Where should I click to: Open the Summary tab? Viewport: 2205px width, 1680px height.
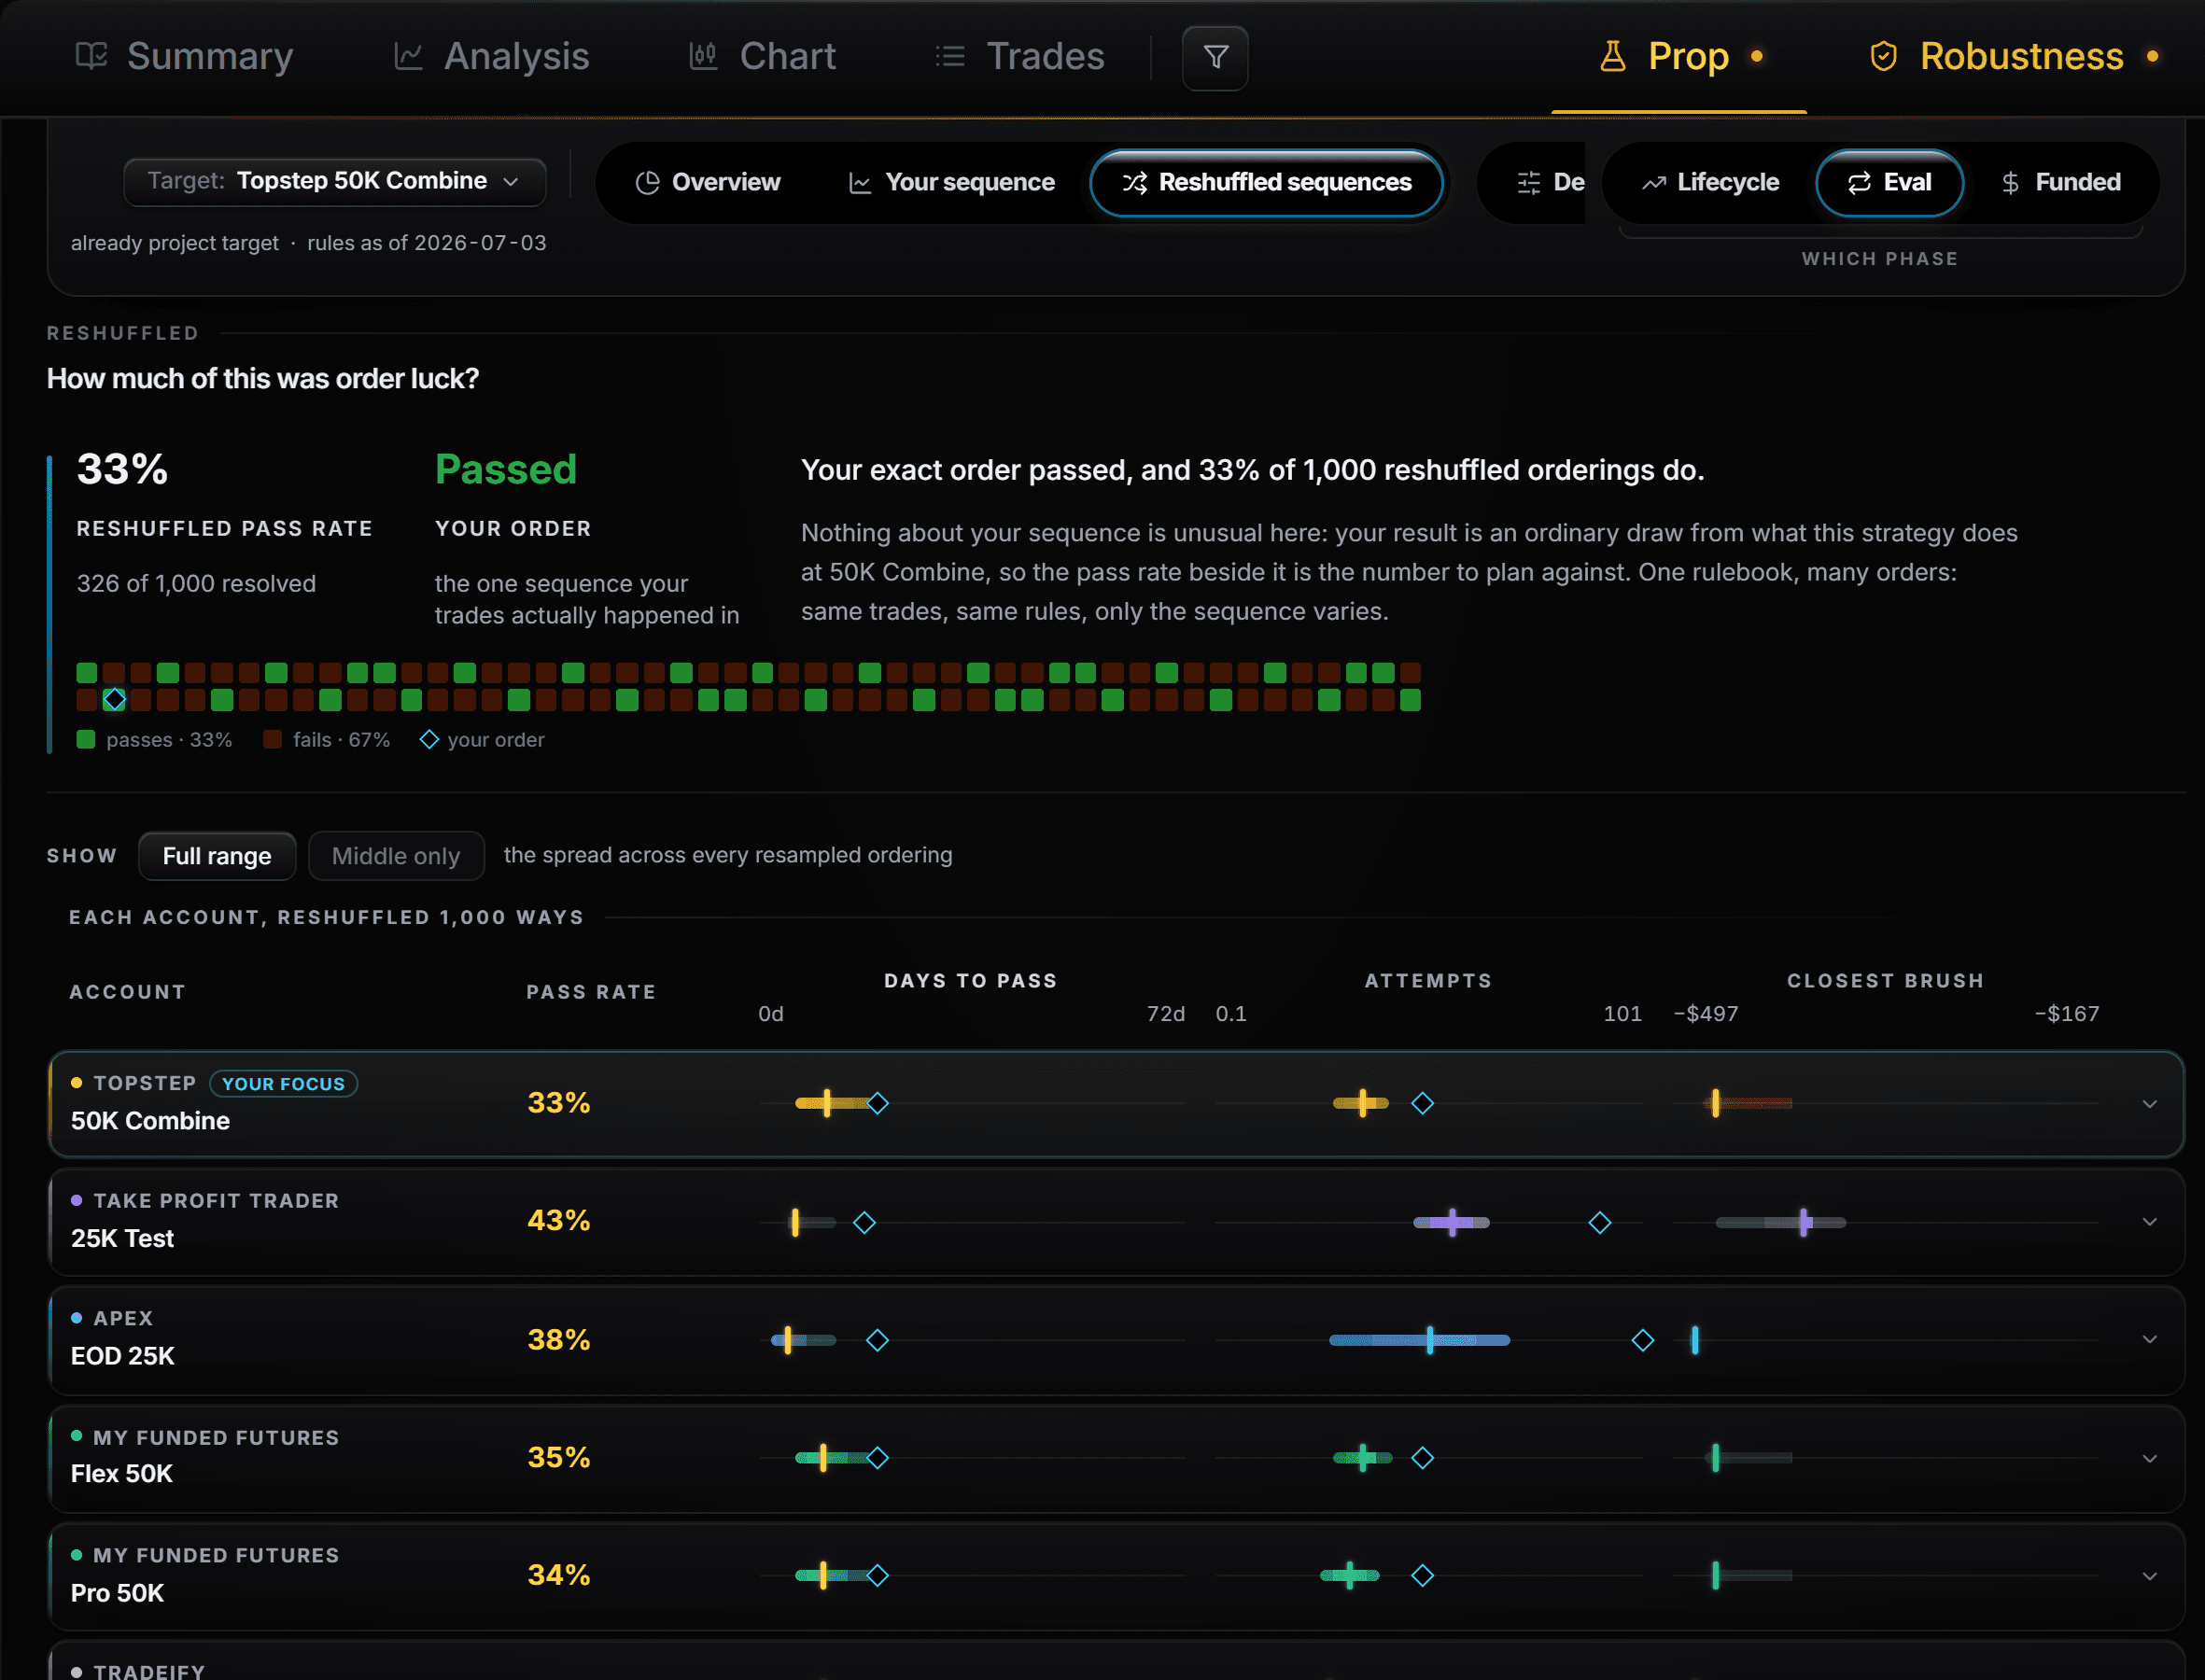pos(185,56)
